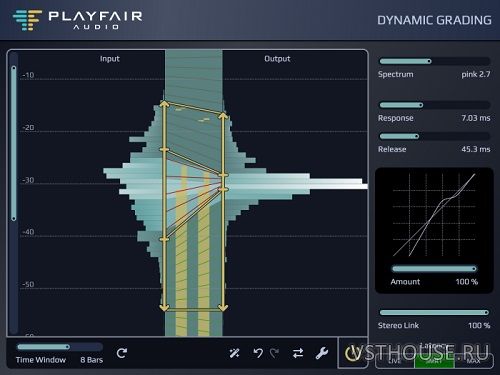
Task: Click the lower Output handle near -31 dB
Action: [223, 189]
